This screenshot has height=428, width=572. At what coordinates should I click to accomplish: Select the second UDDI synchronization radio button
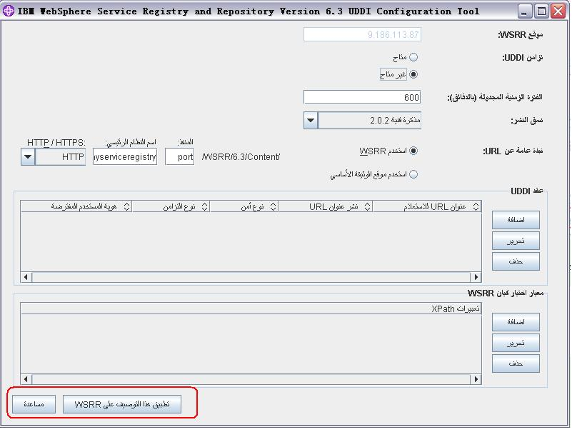(x=413, y=74)
